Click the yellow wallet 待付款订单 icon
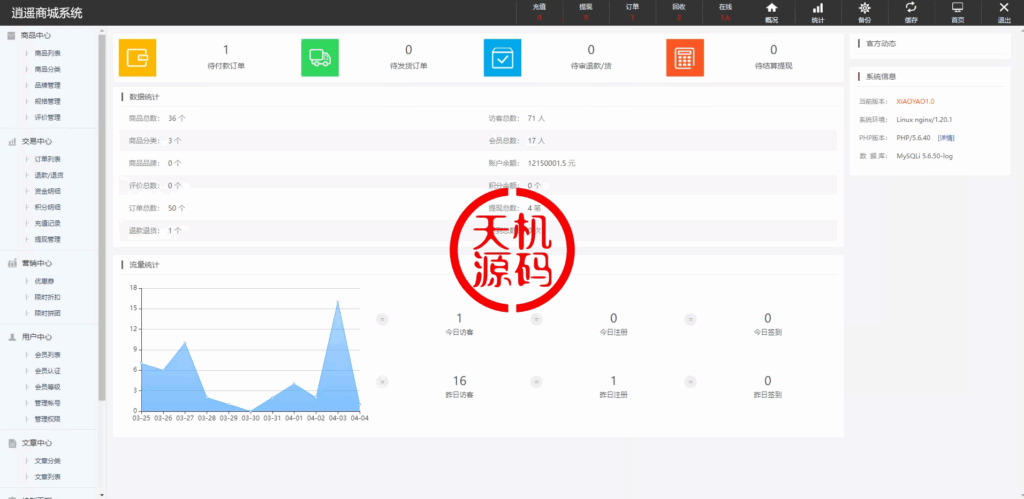1024x499 pixels. coord(137,58)
